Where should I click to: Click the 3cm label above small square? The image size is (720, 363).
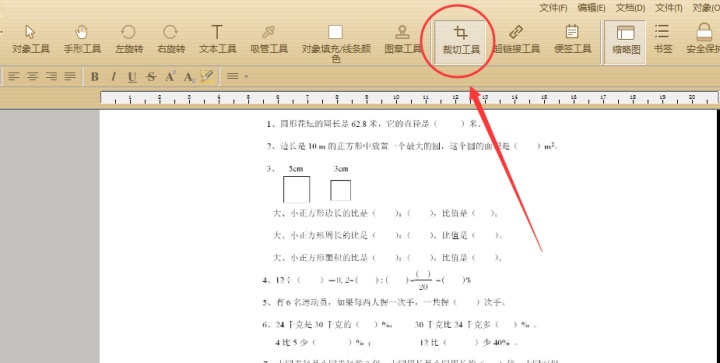(341, 169)
